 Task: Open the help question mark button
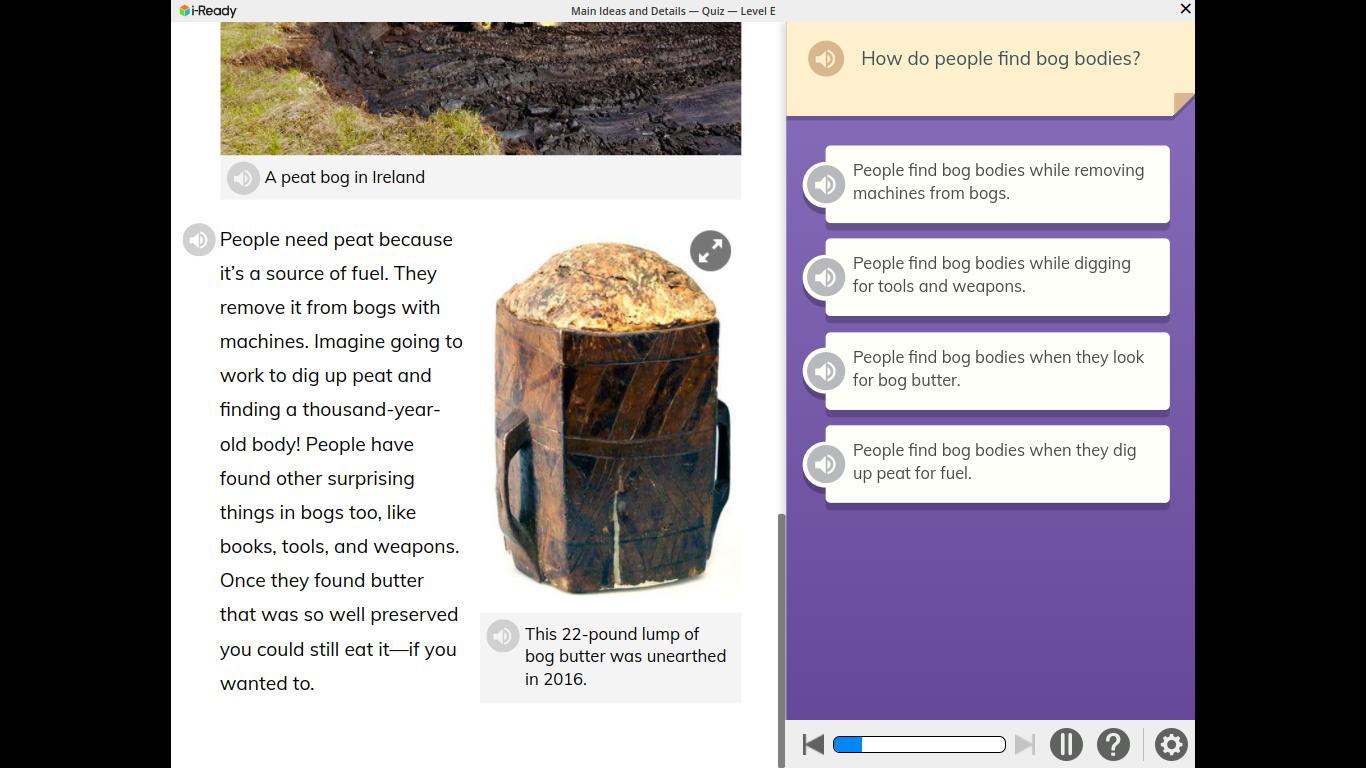click(x=1113, y=745)
